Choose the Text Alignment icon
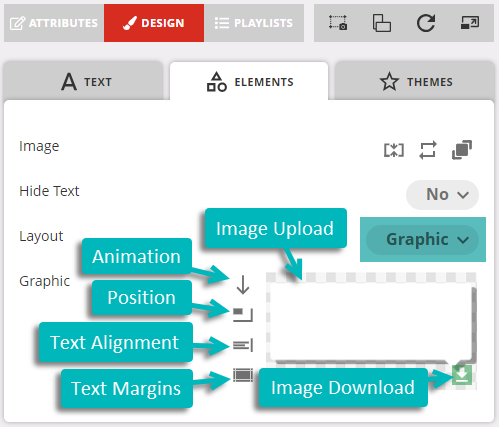This screenshot has width=499, height=427. coord(243,345)
